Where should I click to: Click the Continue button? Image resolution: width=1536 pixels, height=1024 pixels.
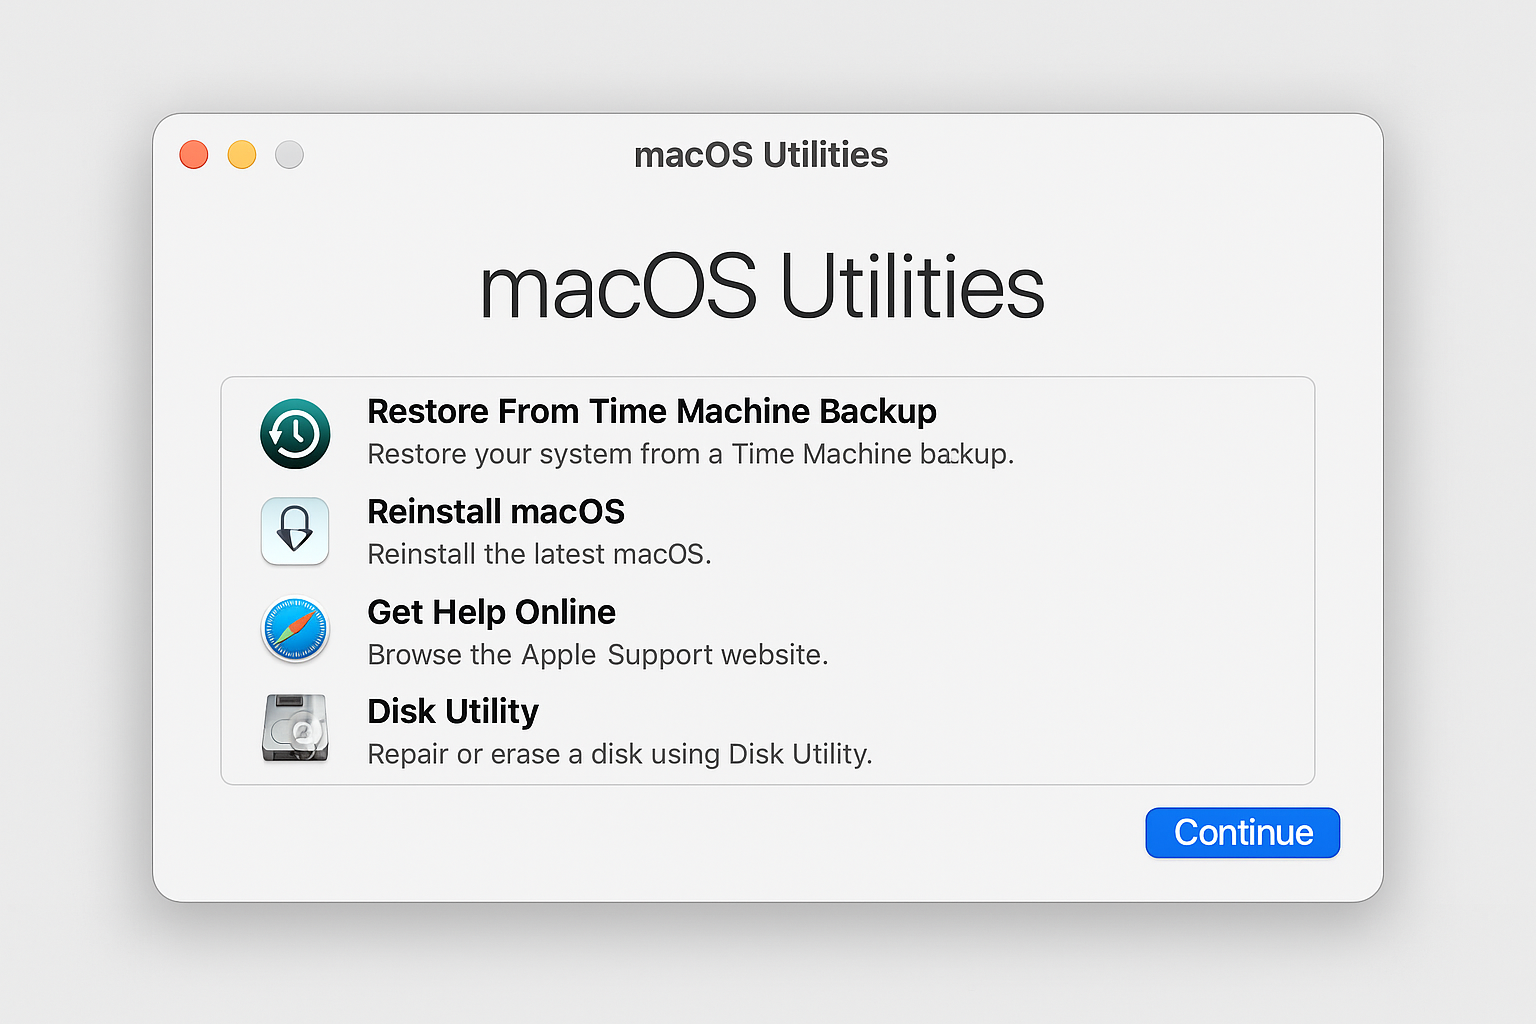[1242, 833]
